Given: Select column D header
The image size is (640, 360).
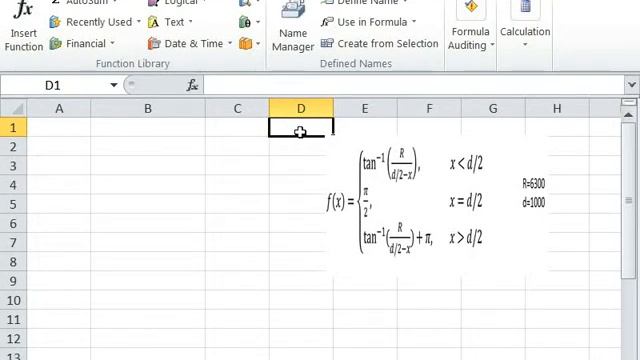Looking at the screenshot, I should 301,109.
